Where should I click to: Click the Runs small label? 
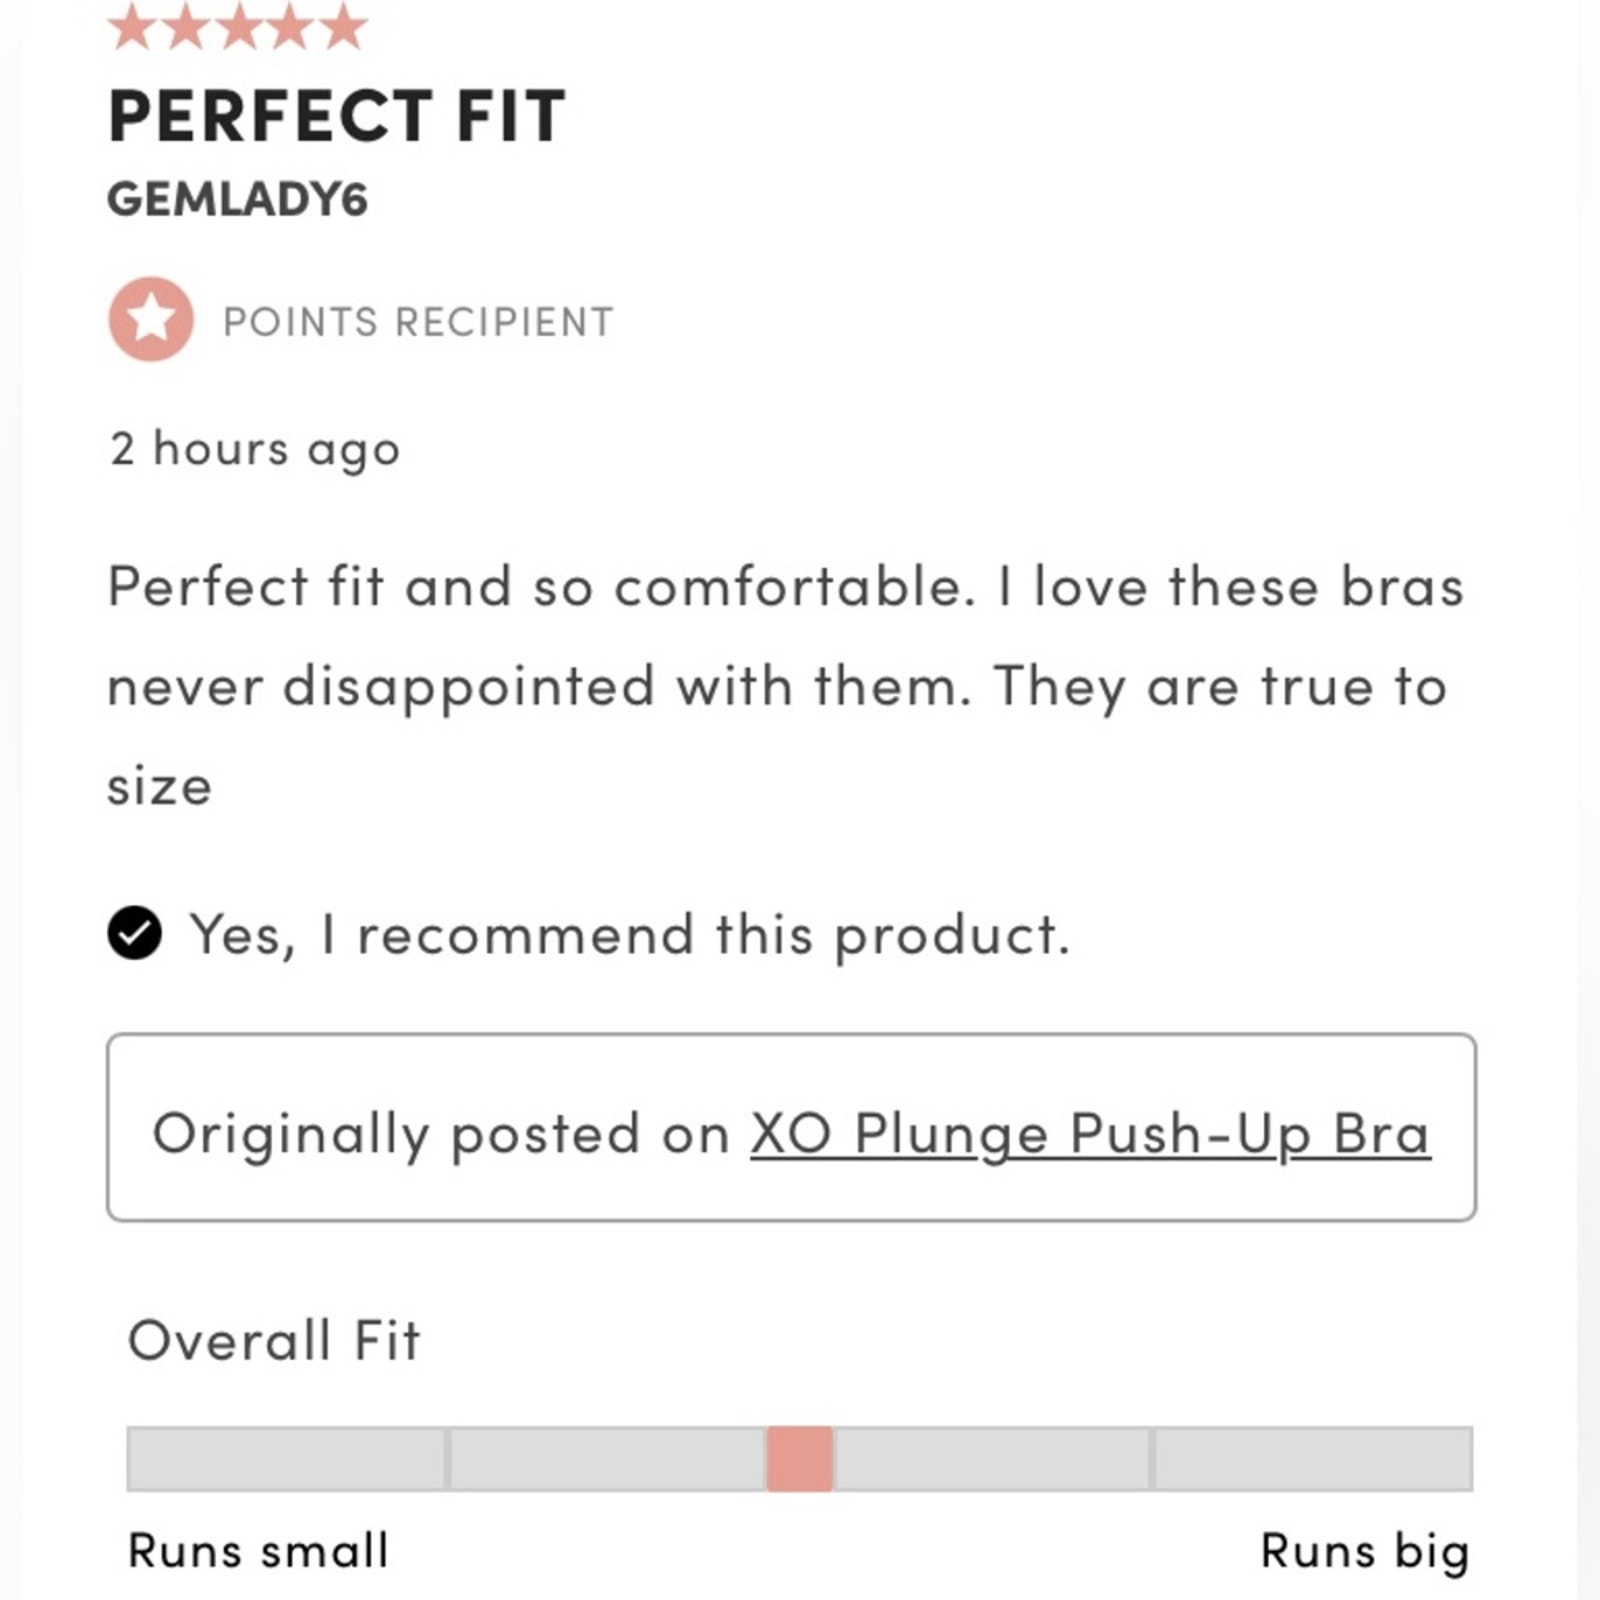click(x=258, y=1551)
